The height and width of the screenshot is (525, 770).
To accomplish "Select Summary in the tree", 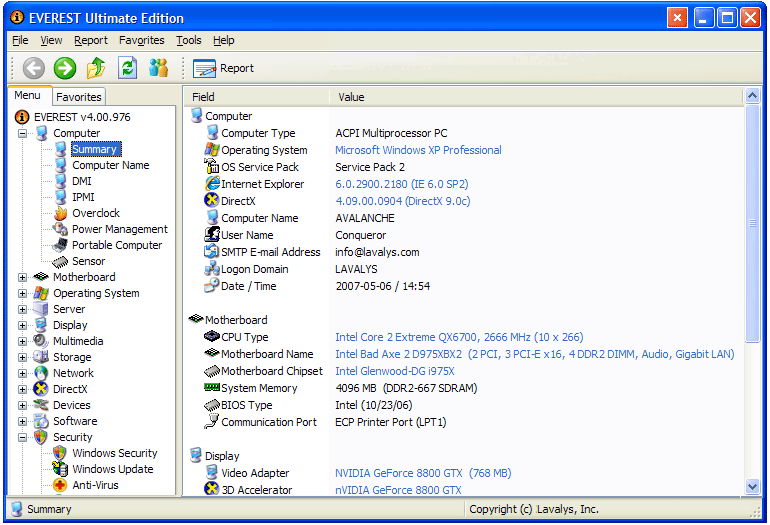I will click(95, 149).
